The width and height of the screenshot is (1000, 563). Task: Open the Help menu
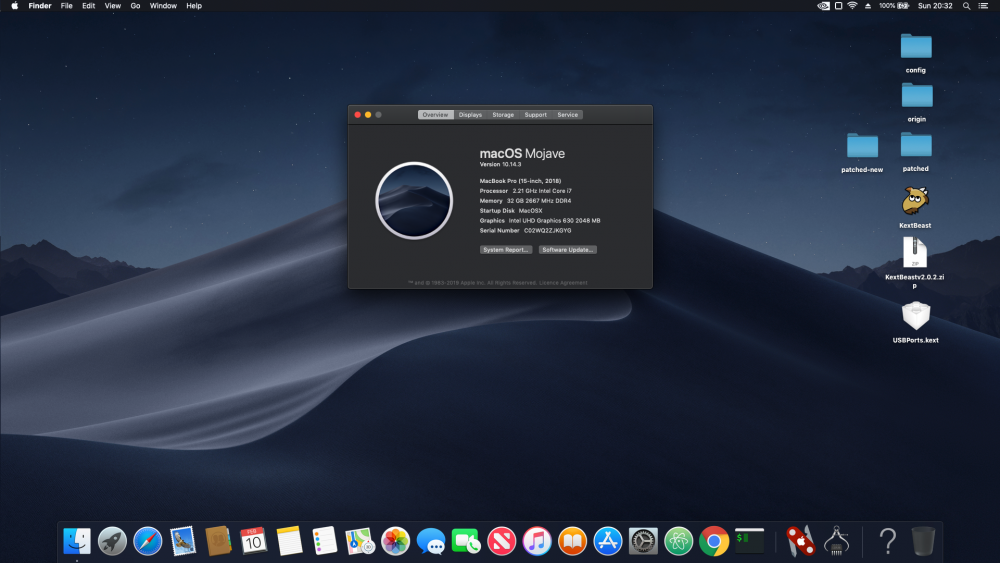coord(194,6)
